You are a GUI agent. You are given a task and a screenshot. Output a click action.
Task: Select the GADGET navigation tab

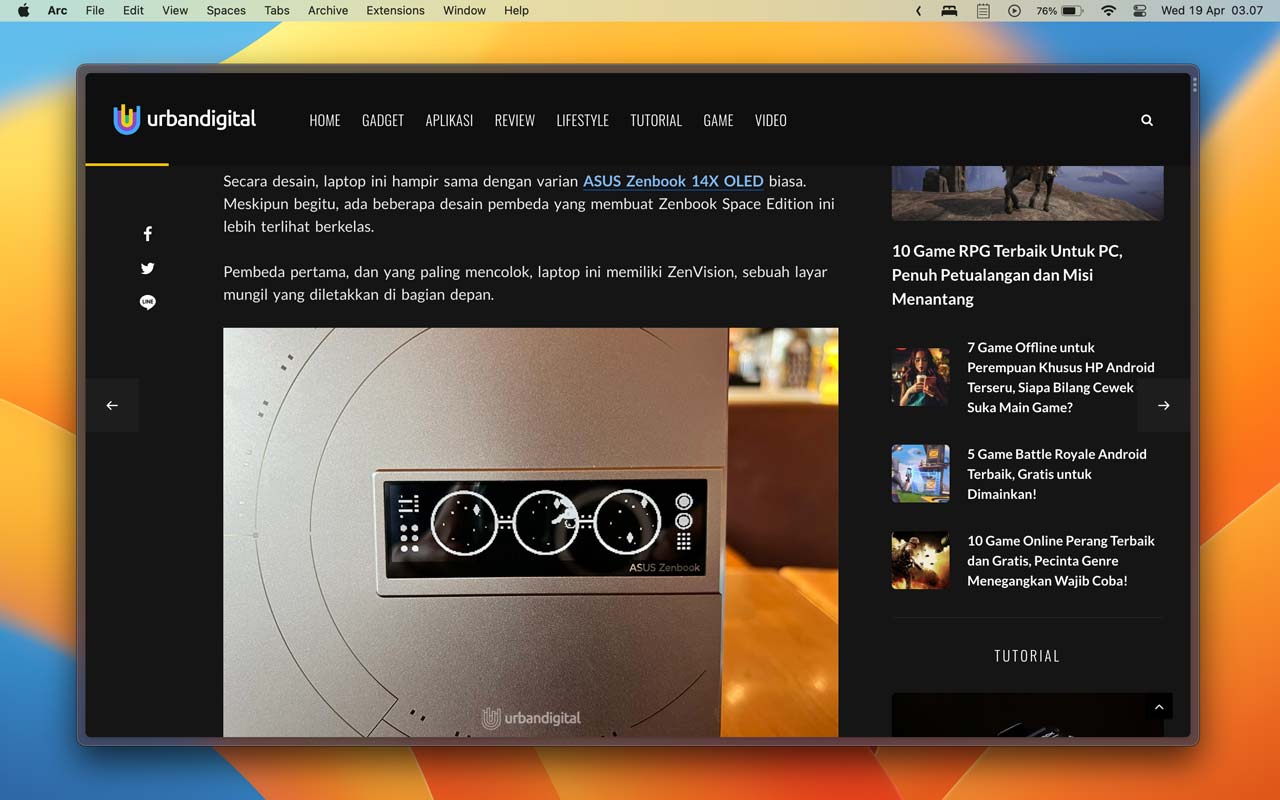(383, 120)
